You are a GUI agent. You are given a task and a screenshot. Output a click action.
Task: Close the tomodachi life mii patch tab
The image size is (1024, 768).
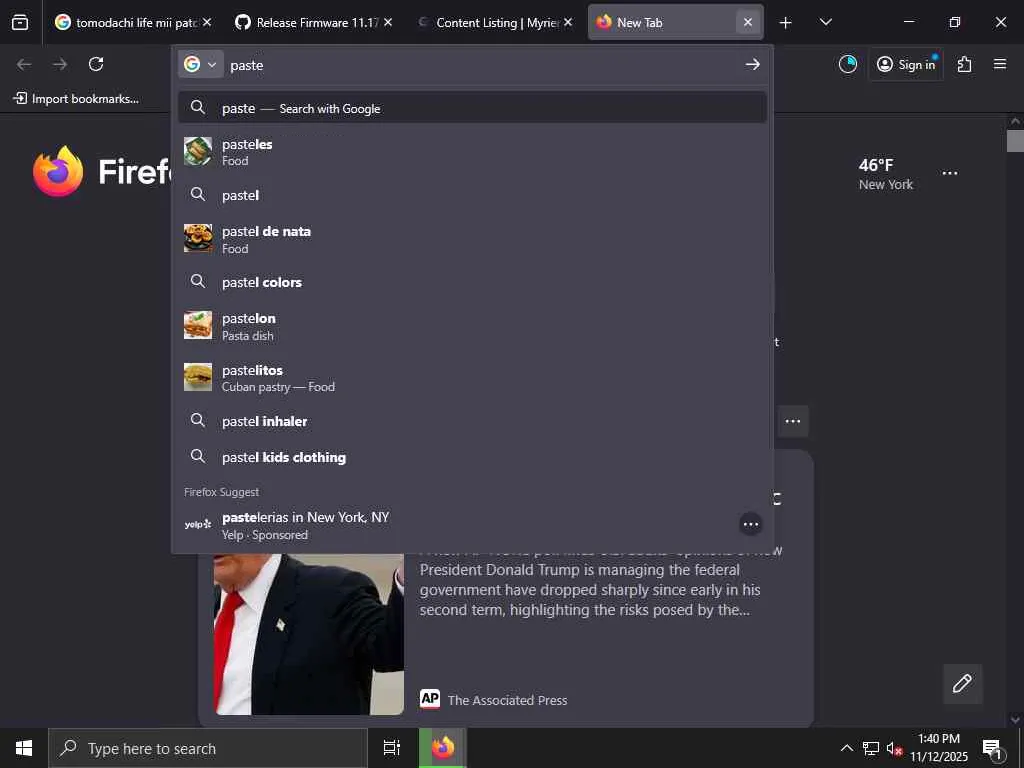tap(206, 22)
